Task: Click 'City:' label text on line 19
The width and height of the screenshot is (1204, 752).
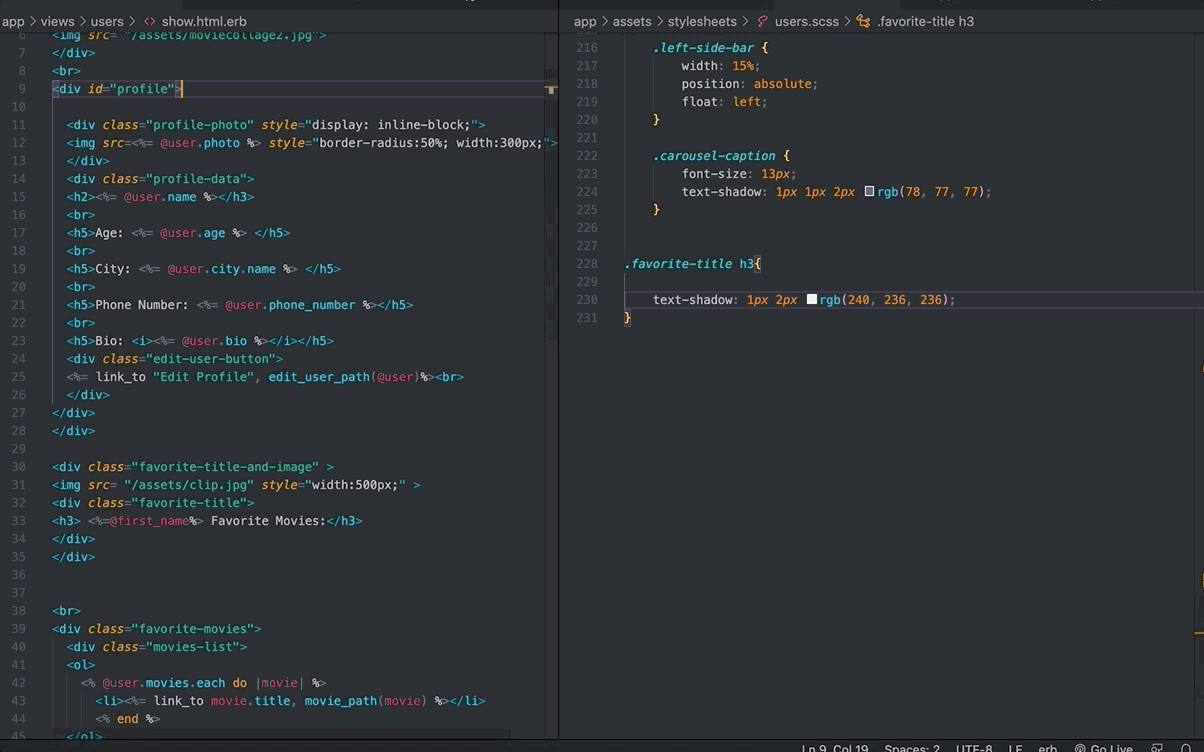Action: (114, 269)
